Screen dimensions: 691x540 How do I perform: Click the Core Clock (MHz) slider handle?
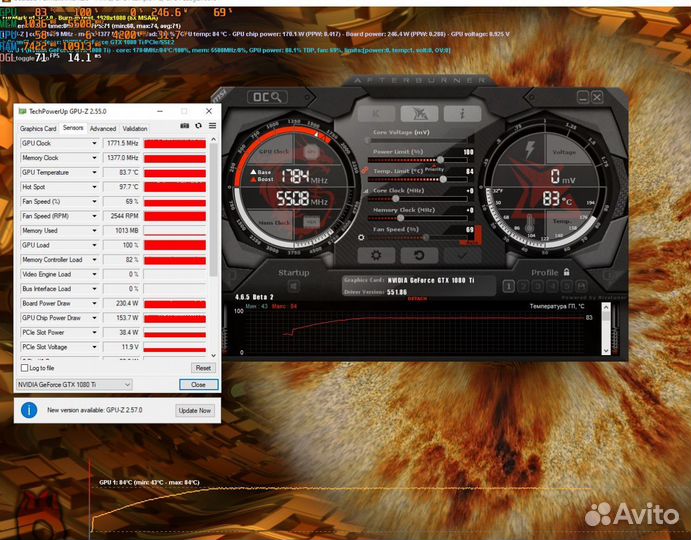pyautogui.click(x=396, y=199)
